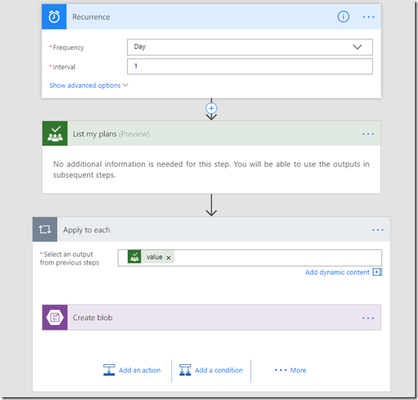Click the dynamic content panel icon
Viewport: 418px width, 400px height.
tap(377, 272)
